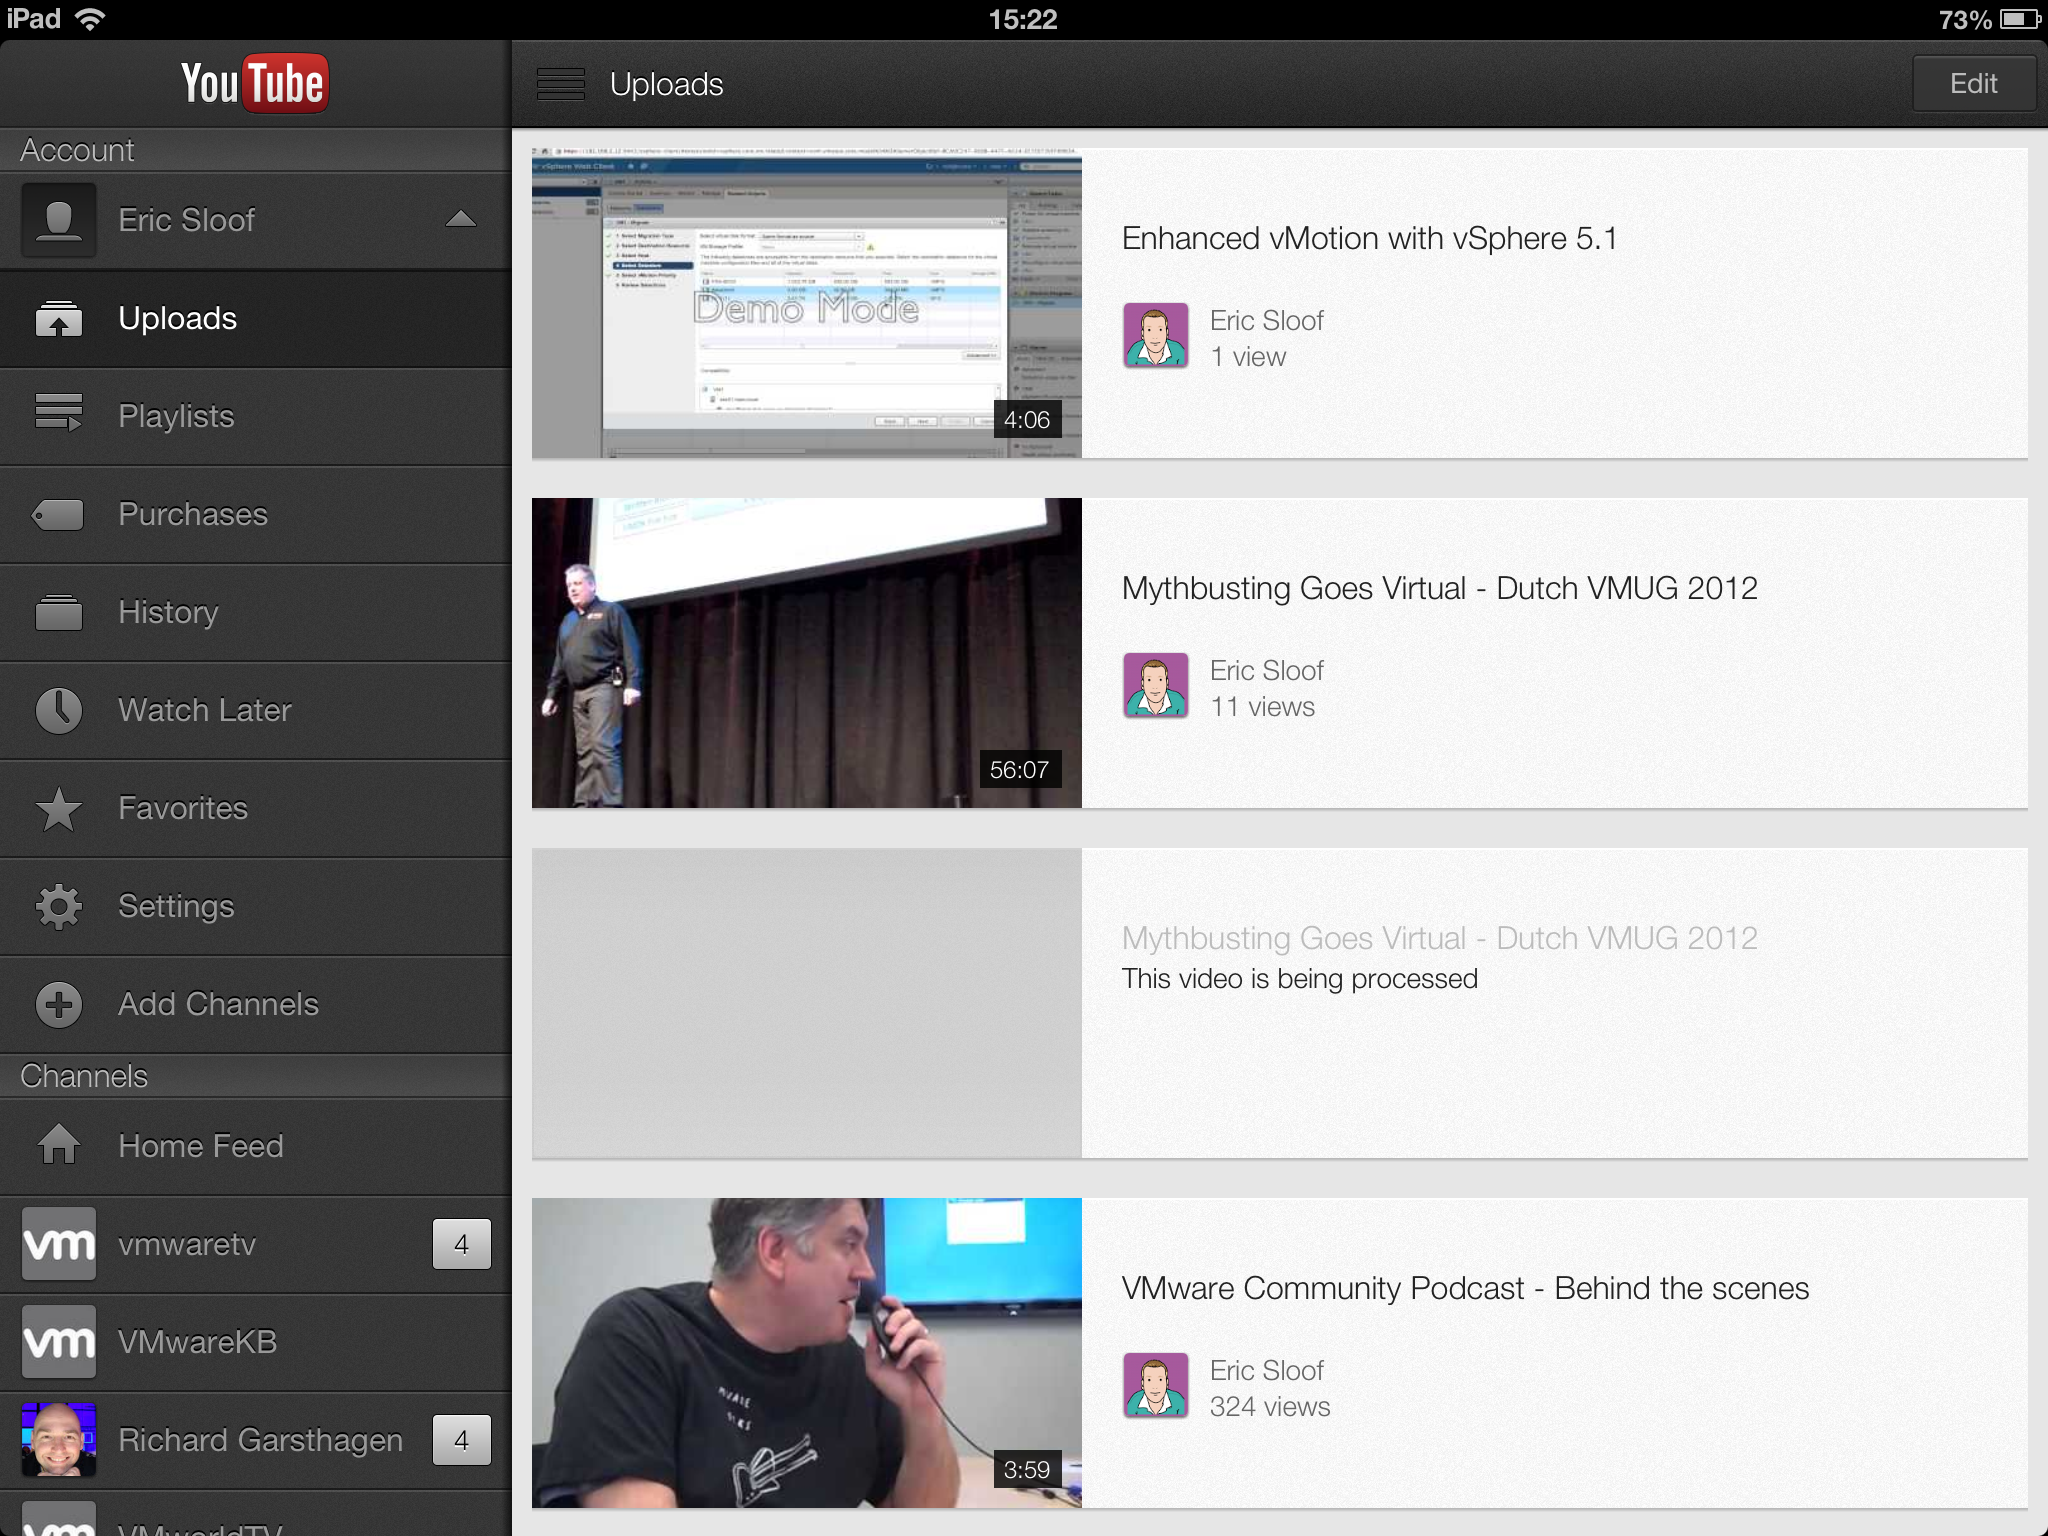Open VMware Community Podcast - Behind the scenes title

click(1465, 1289)
